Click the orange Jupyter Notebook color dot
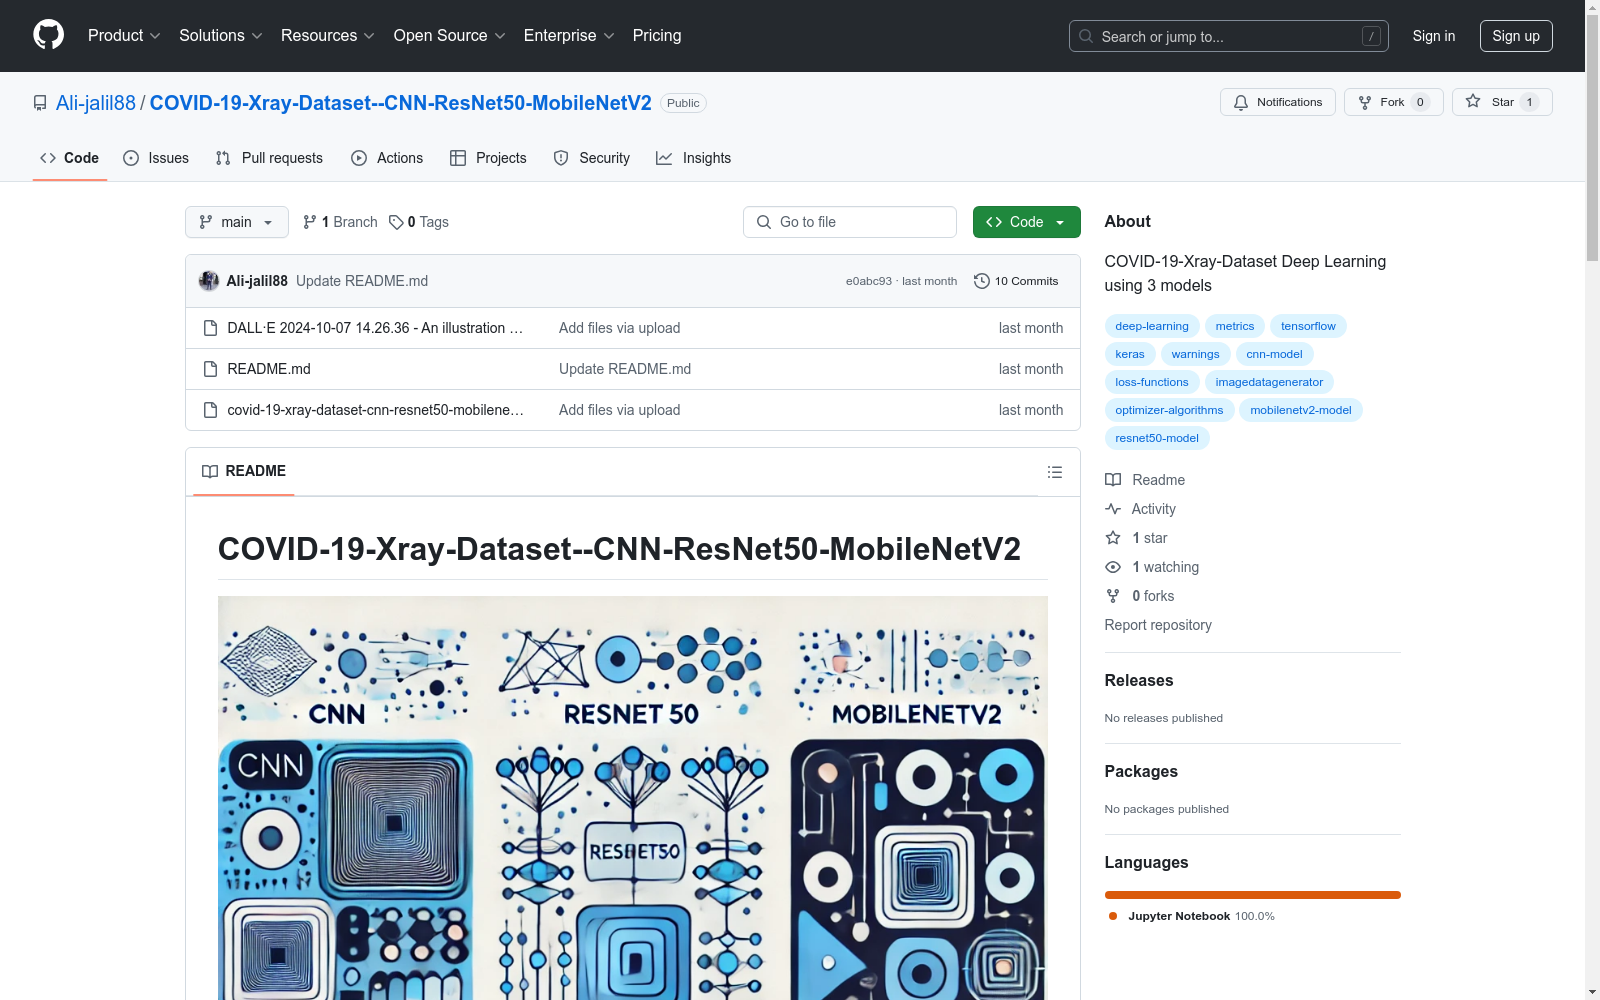Viewport: 1600px width, 1000px height. pyautogui.click(x=1113, y=916)
